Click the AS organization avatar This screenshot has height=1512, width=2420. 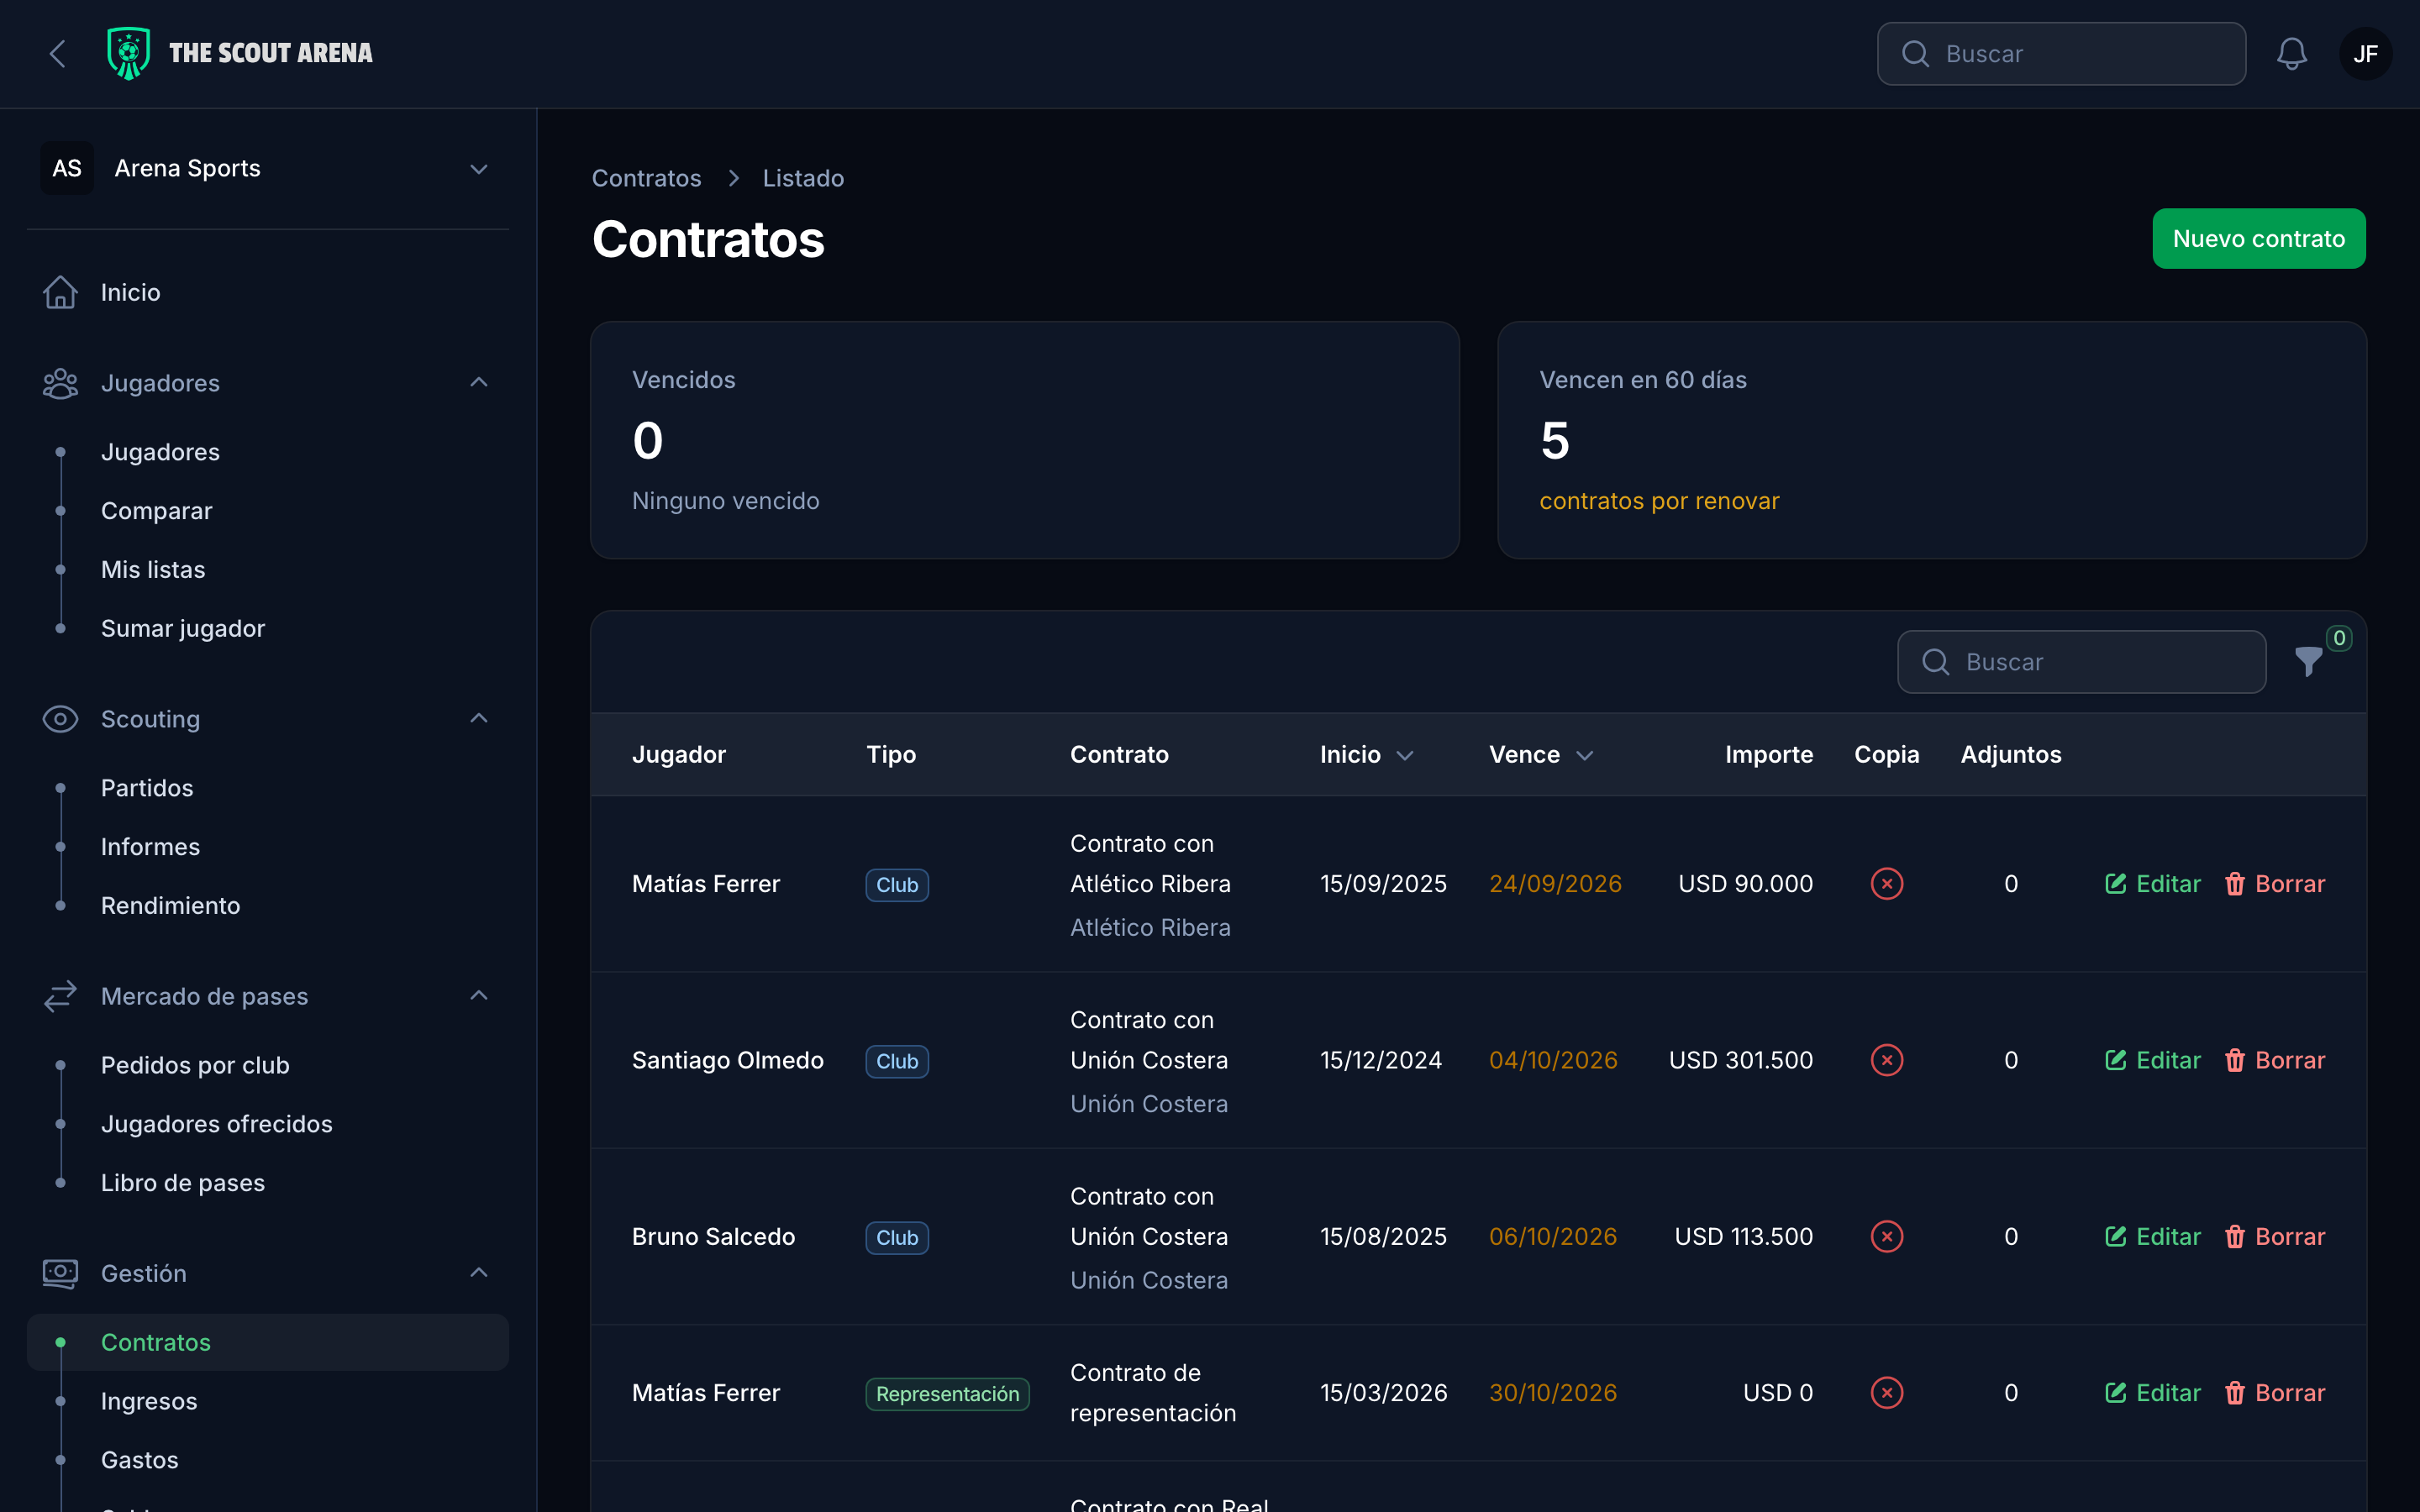coord(67,168)
